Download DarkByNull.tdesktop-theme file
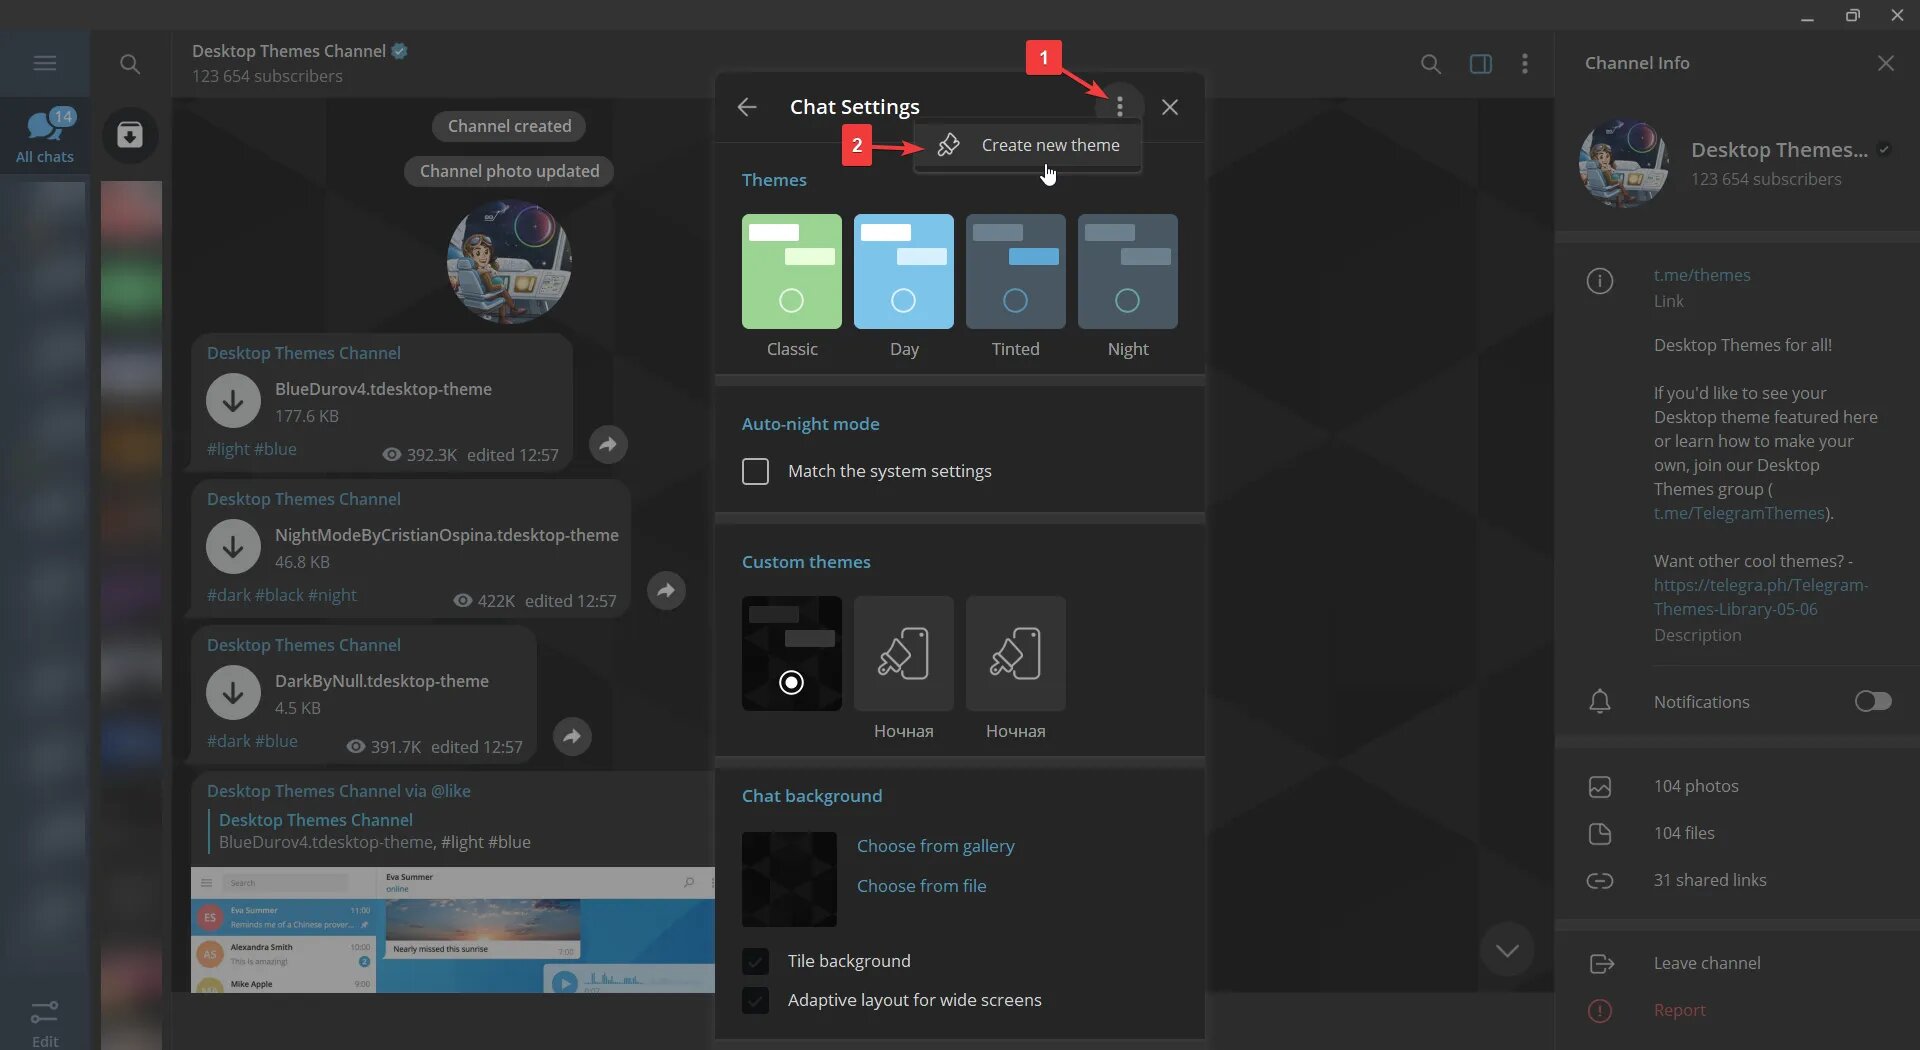Screen dimensions: 1920x1050 pos(233,692)
